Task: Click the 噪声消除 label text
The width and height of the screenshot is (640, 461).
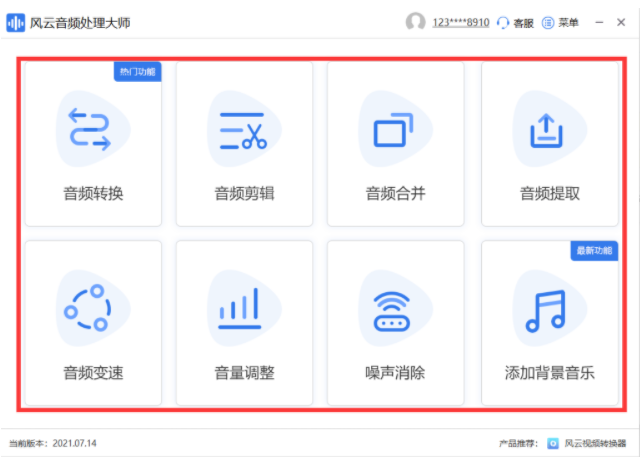Action: (x=395, y=373)
